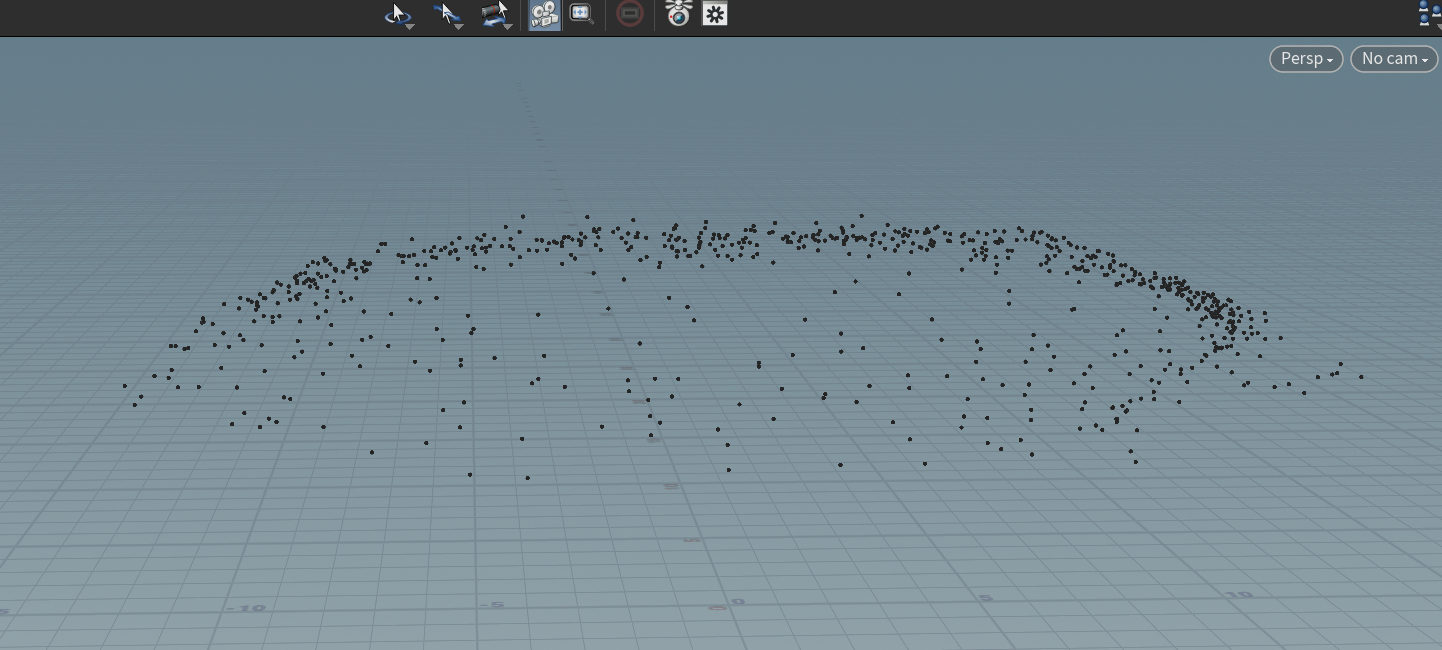Select the cursor-with-orbit-ring tool icon
The height and width of the screenshot is (650, 1442).
pyautogui.click(x=397, y=14)
